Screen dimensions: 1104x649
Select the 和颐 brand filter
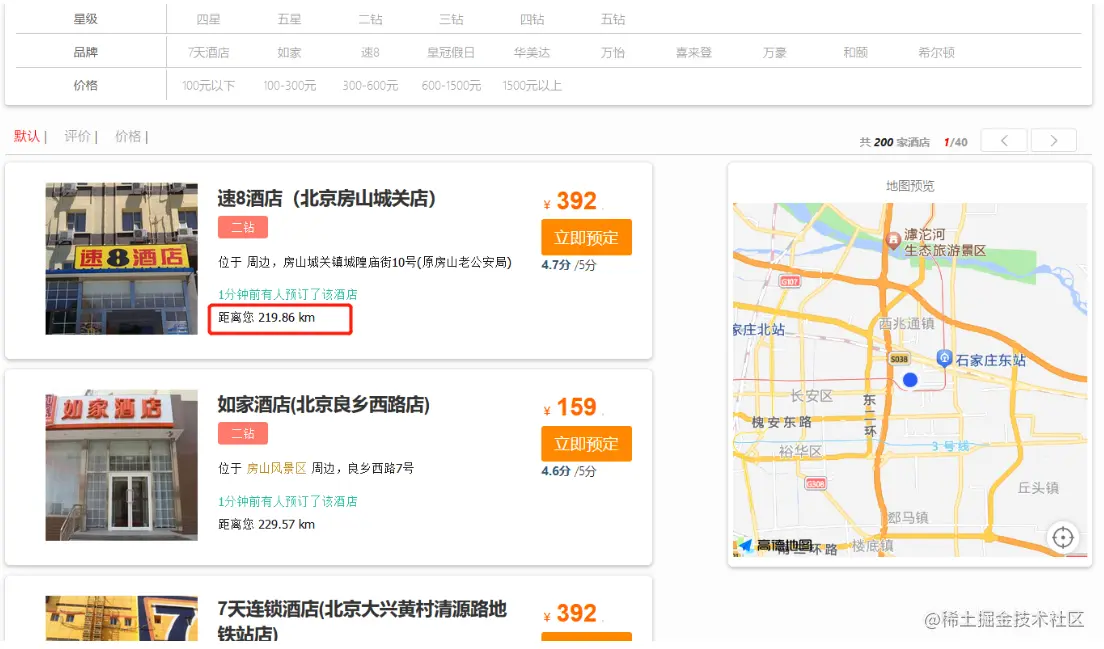tap(855, 53)
